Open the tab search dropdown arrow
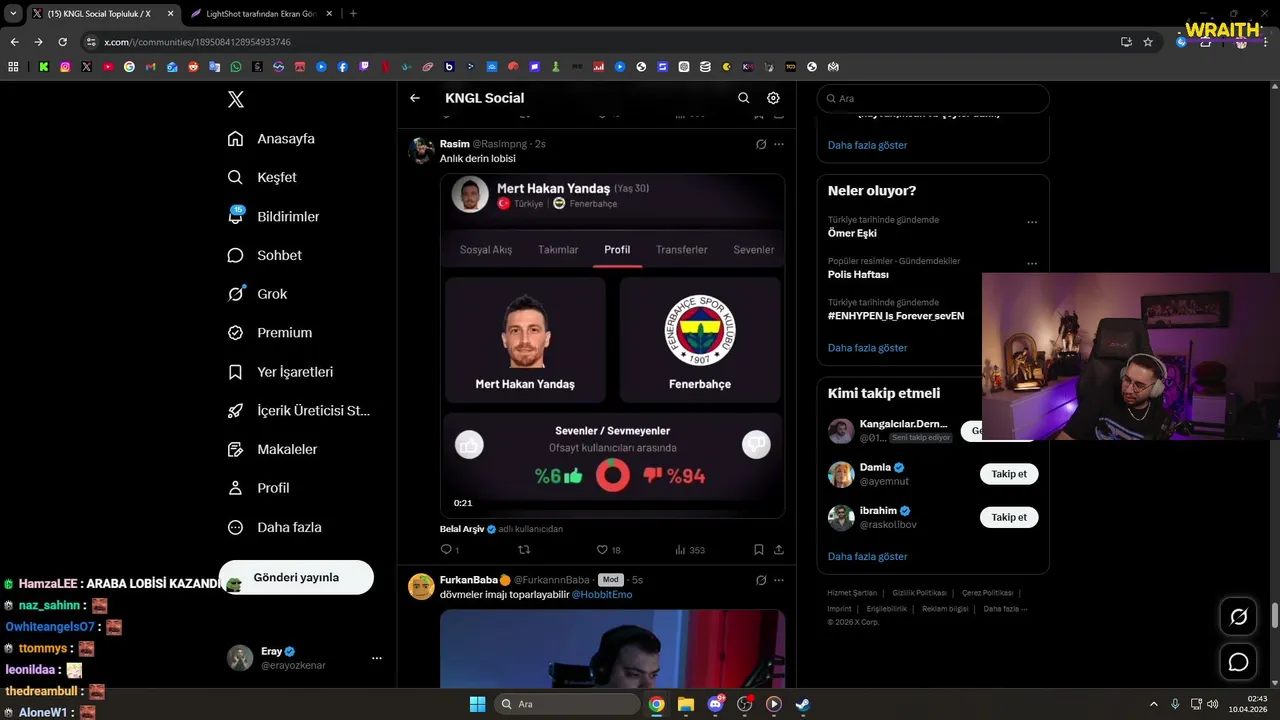 coord(13,14)
